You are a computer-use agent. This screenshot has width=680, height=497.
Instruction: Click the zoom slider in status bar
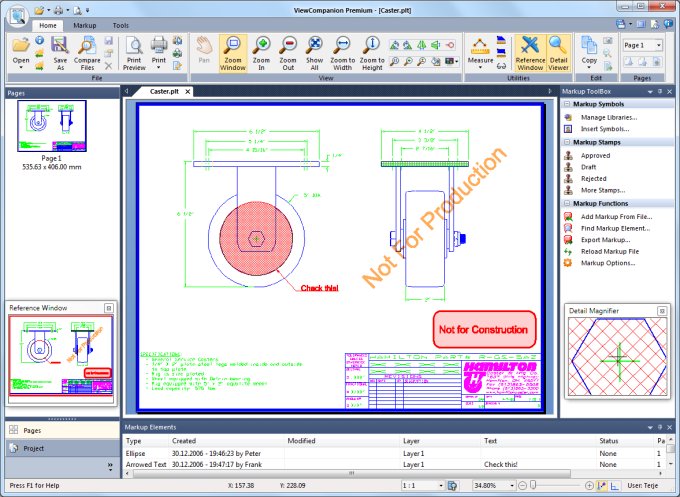556,485
